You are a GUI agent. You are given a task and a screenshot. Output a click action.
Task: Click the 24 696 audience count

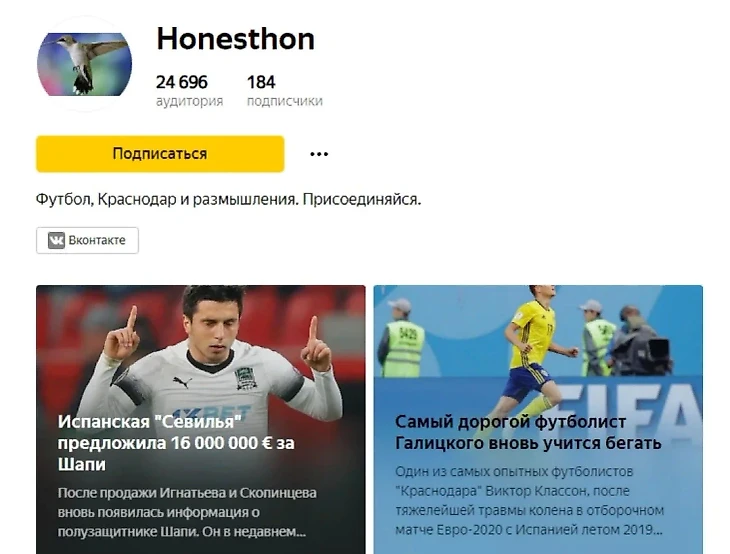point(182,82)
